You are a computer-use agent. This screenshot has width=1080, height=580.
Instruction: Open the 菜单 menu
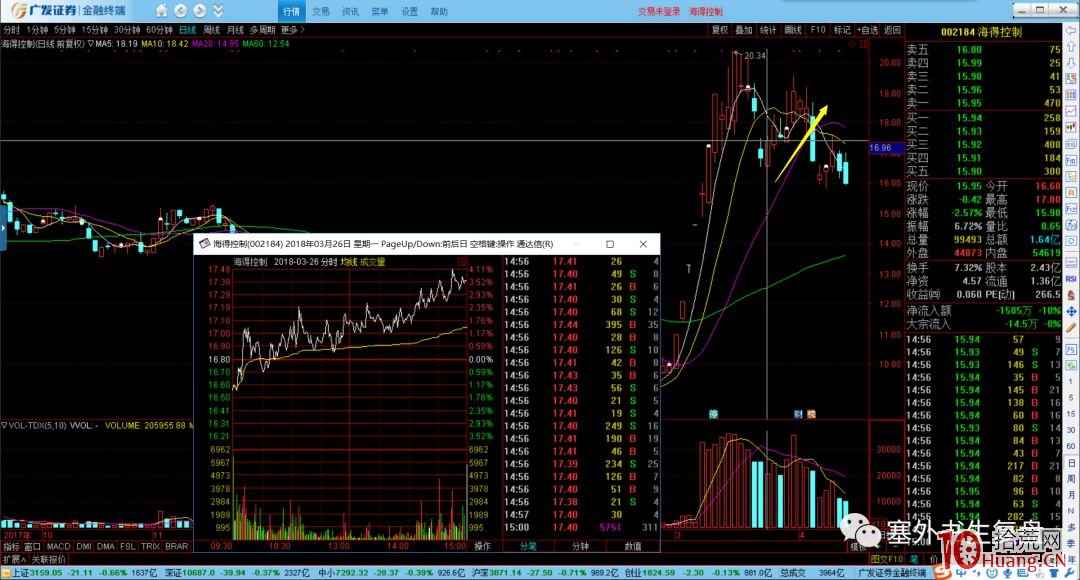380,12
